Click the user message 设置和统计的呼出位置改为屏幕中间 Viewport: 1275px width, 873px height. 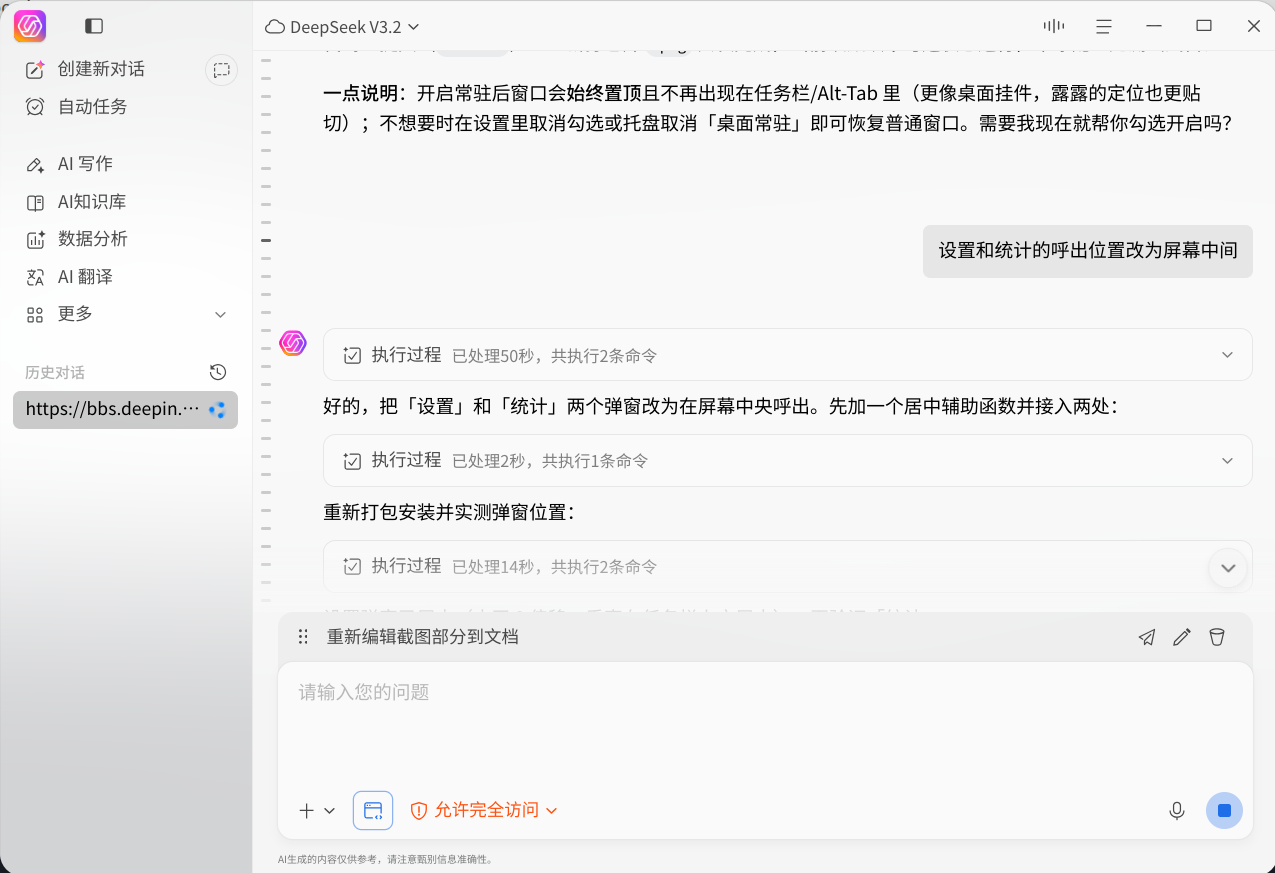point(1088,251)
